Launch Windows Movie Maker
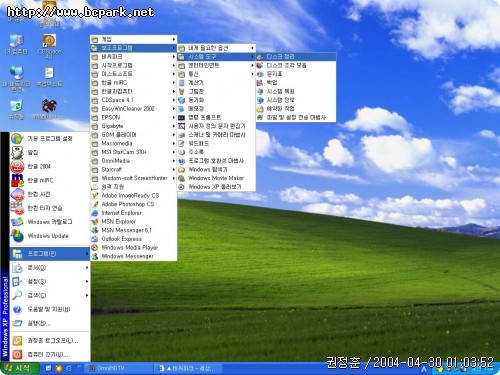500x375 pixels. click(x=216, y=178)
